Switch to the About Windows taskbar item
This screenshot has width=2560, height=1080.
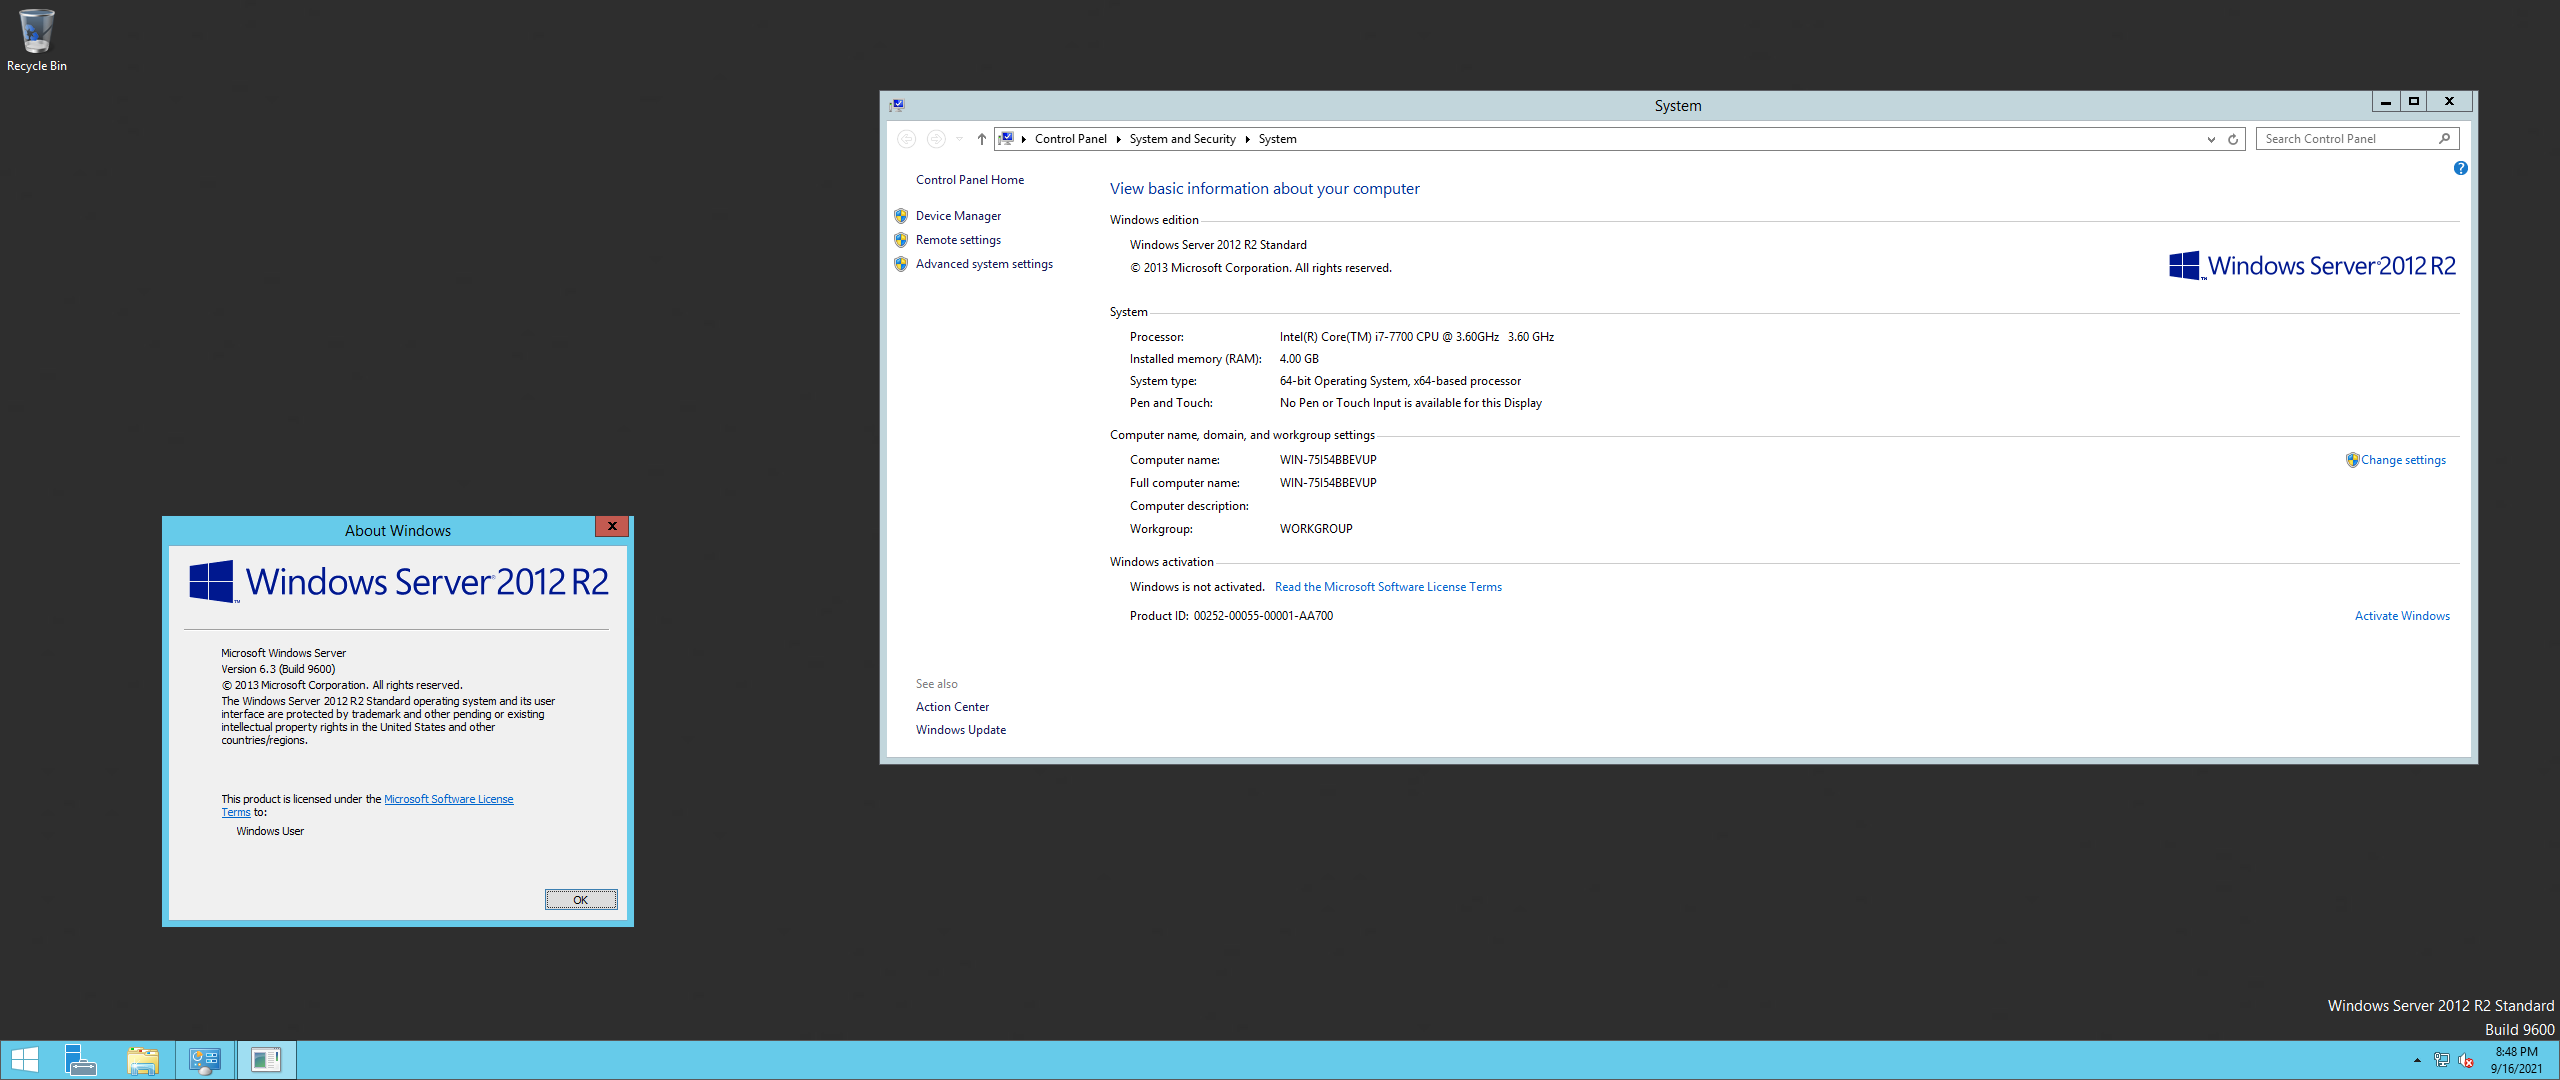[266, 1060]
